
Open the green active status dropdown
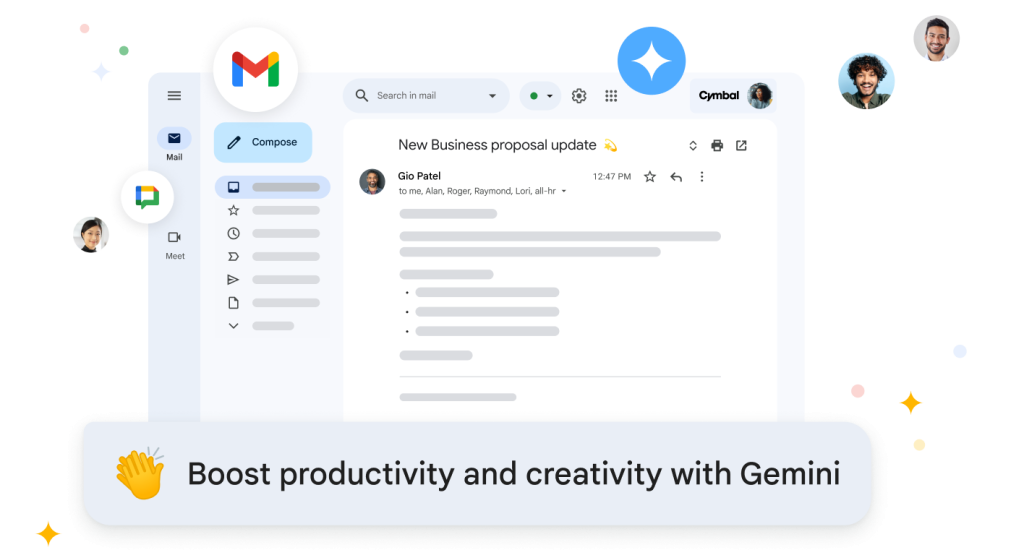click(540, 96)
